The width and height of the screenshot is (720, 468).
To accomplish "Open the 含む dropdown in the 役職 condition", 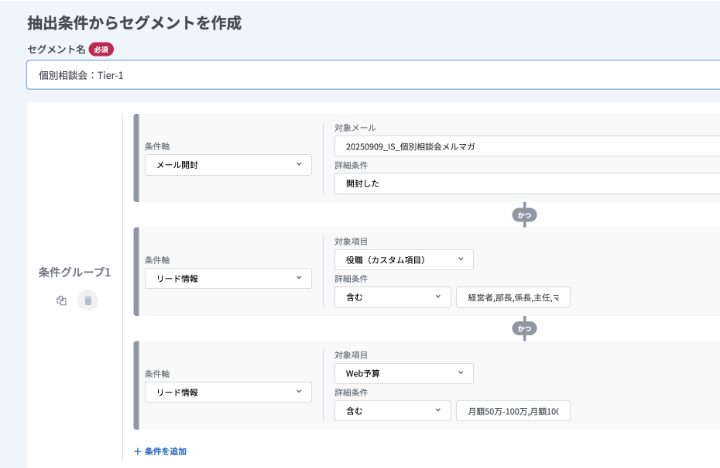I will coord(392,297).
